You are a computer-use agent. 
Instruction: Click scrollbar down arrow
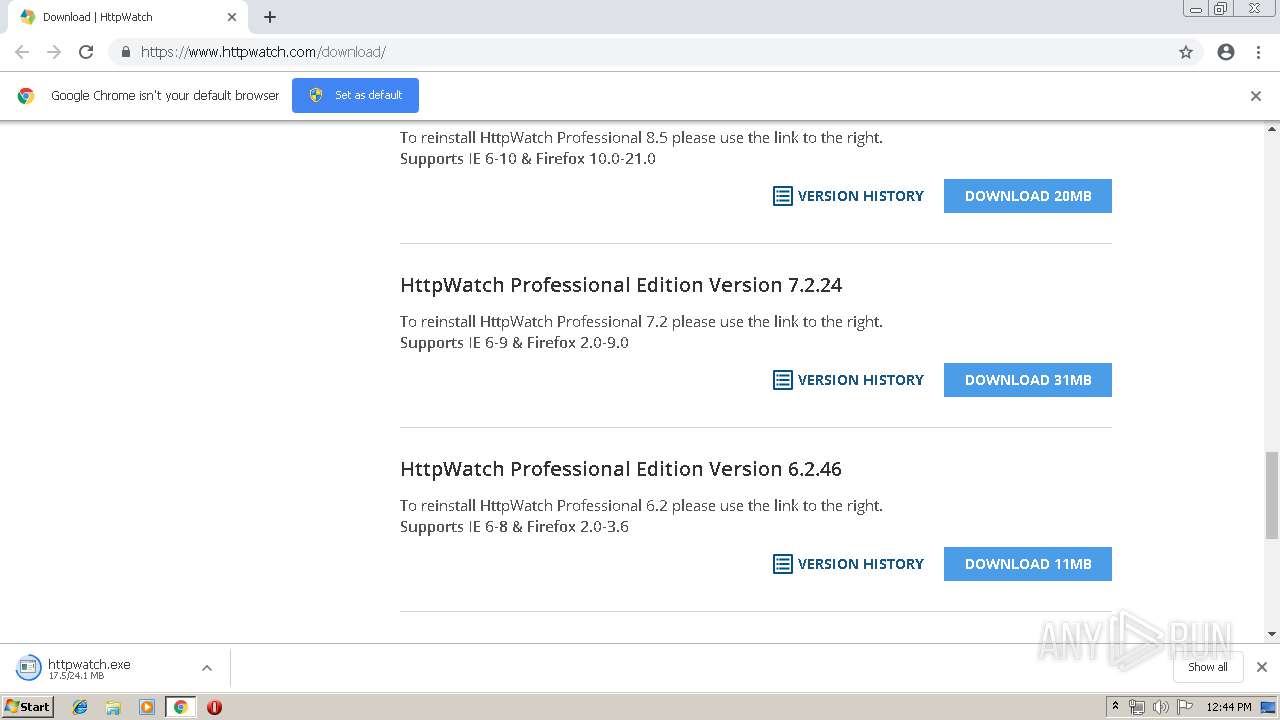[1272, 634]
